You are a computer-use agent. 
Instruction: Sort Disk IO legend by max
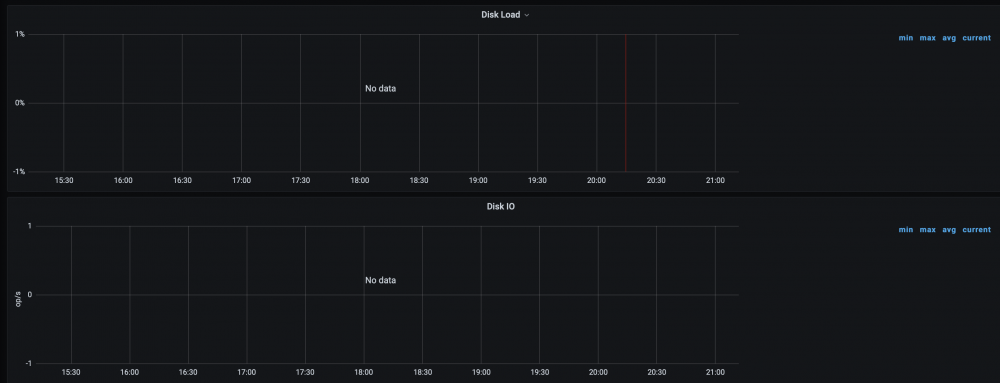(927, 229)
